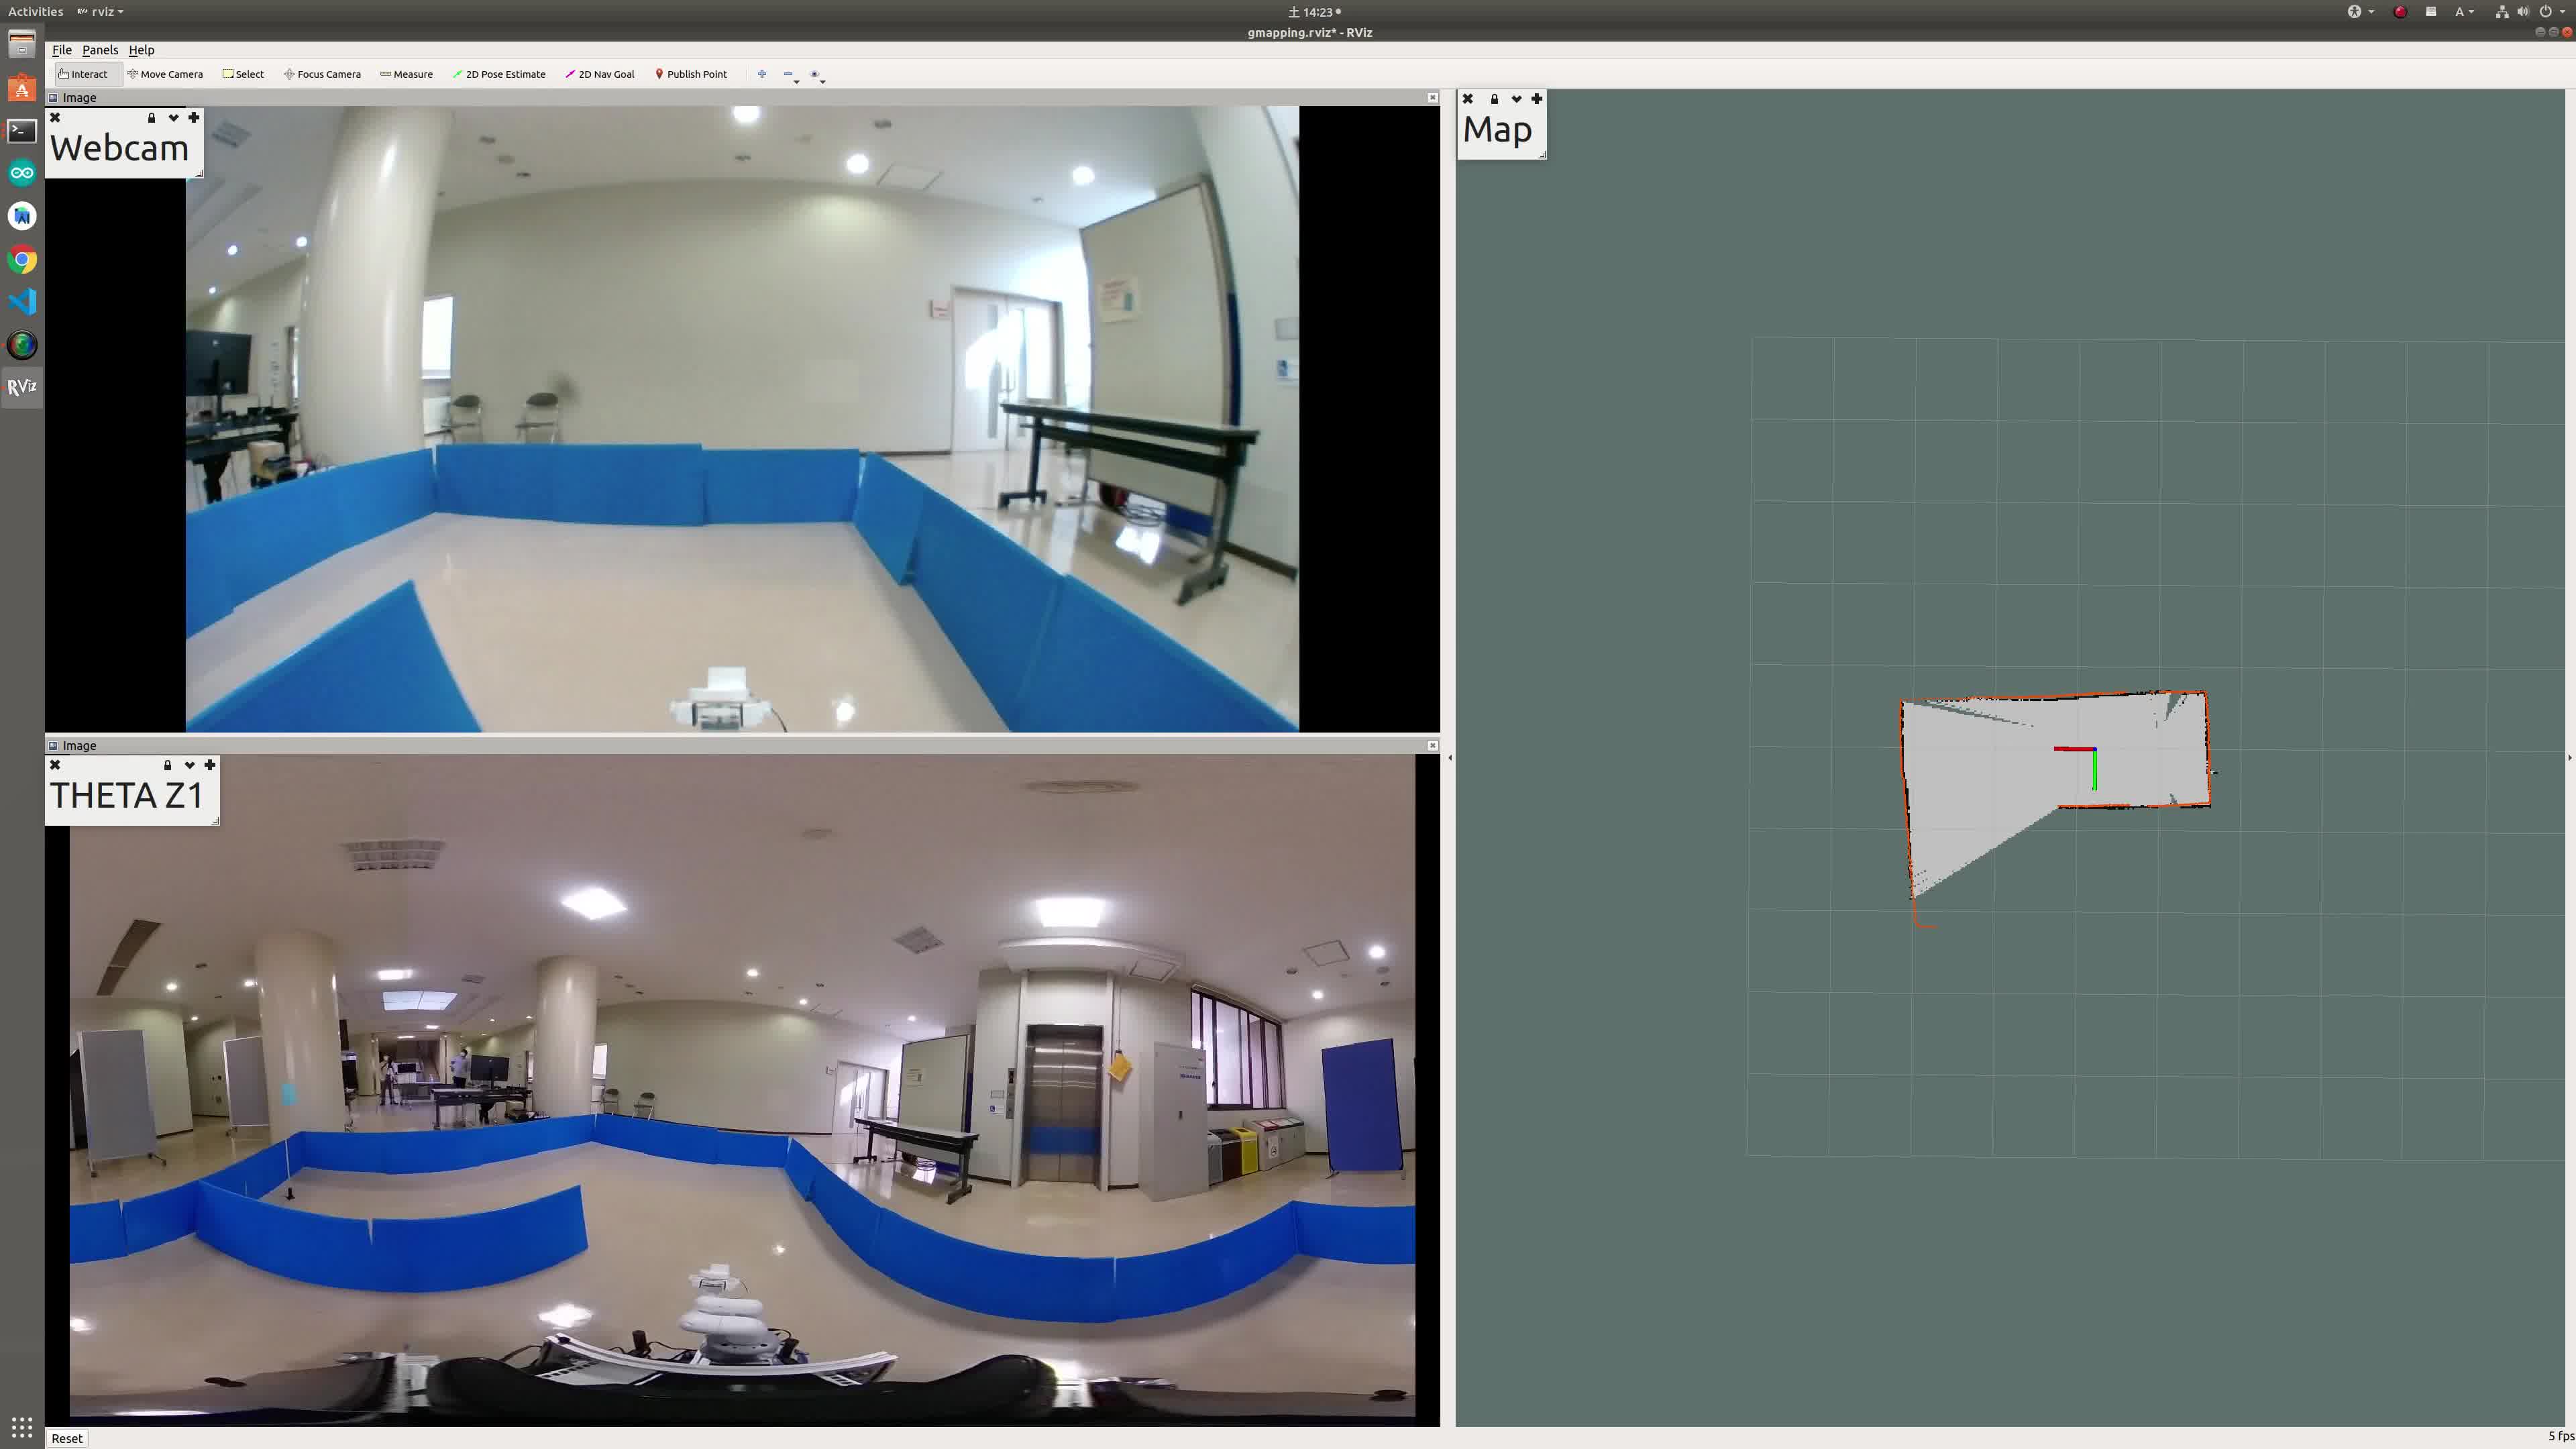2576x1449 pixels.
Task: Open the File menu
Action: (x=61, y=50)
